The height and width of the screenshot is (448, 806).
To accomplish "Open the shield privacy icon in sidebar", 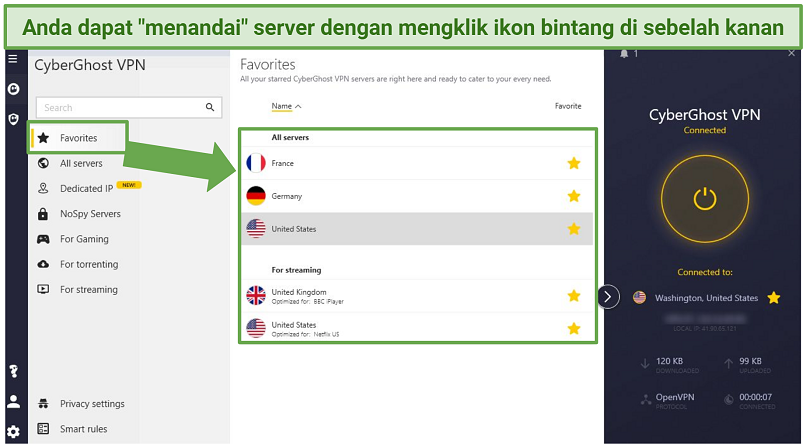I will pos(13,120).
